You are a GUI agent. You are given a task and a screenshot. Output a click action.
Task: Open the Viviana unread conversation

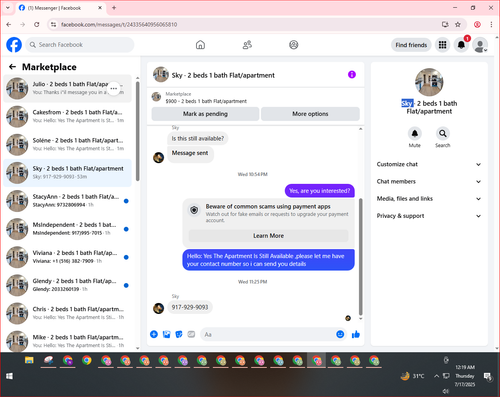coord(67,257)
